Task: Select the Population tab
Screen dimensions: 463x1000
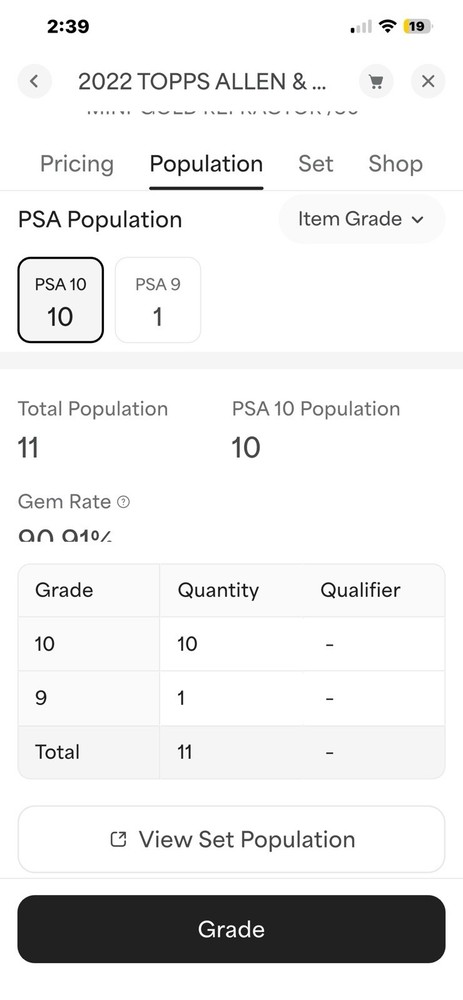Action: point(206,164)
